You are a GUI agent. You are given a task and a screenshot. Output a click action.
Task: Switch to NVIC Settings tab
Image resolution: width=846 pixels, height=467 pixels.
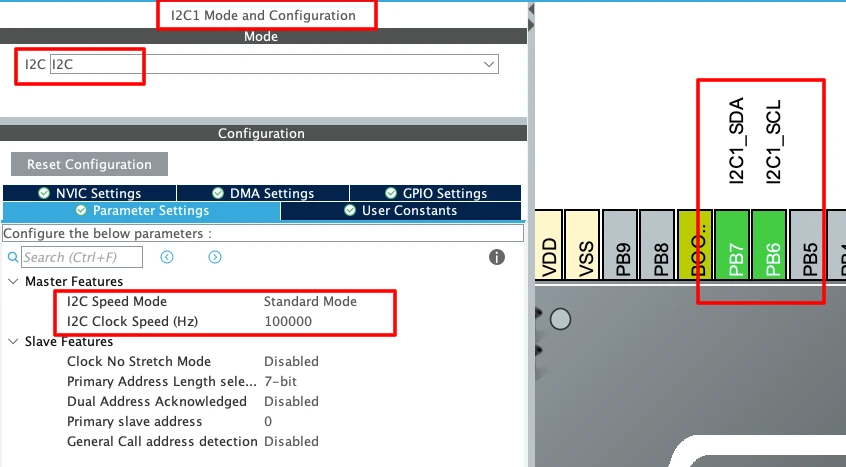tap(89, 193)
